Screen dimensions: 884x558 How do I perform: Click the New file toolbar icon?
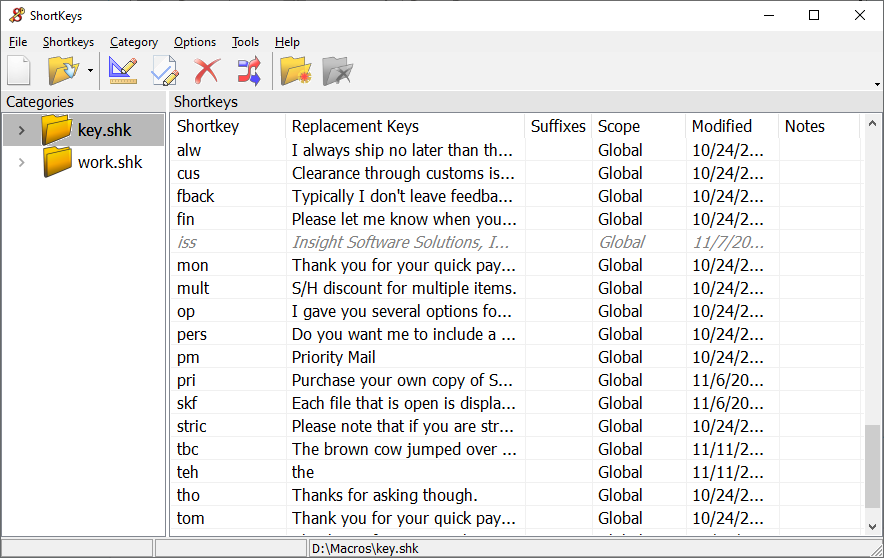pos(19,71)
